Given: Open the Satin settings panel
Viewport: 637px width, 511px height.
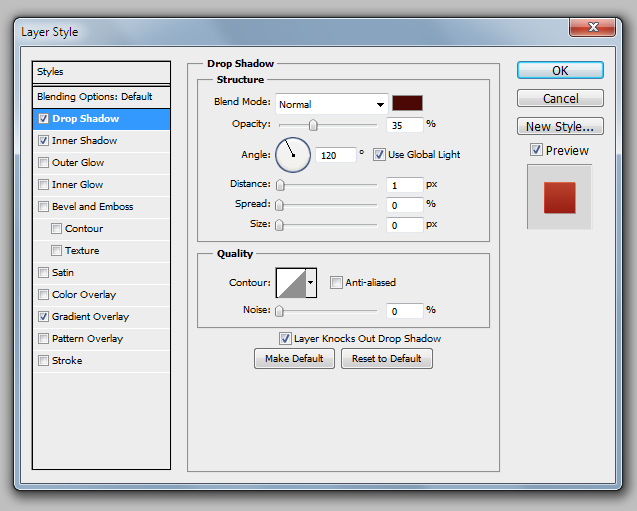Looking at the screenshot, I should pyautogui.click(x=63, y=272).
